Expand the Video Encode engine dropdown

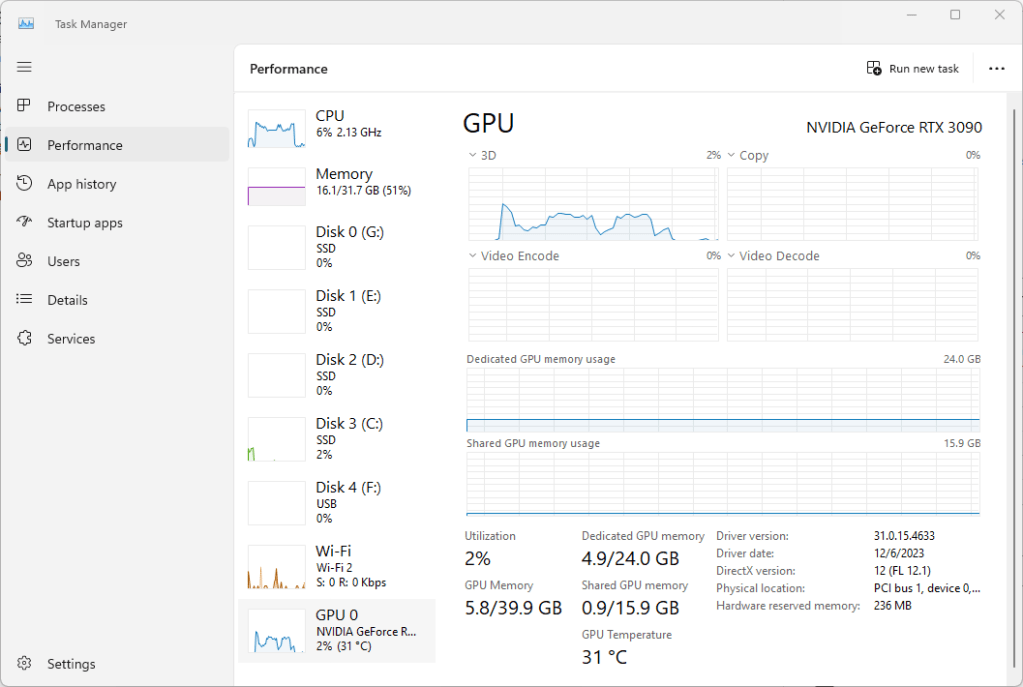(473, 256)
